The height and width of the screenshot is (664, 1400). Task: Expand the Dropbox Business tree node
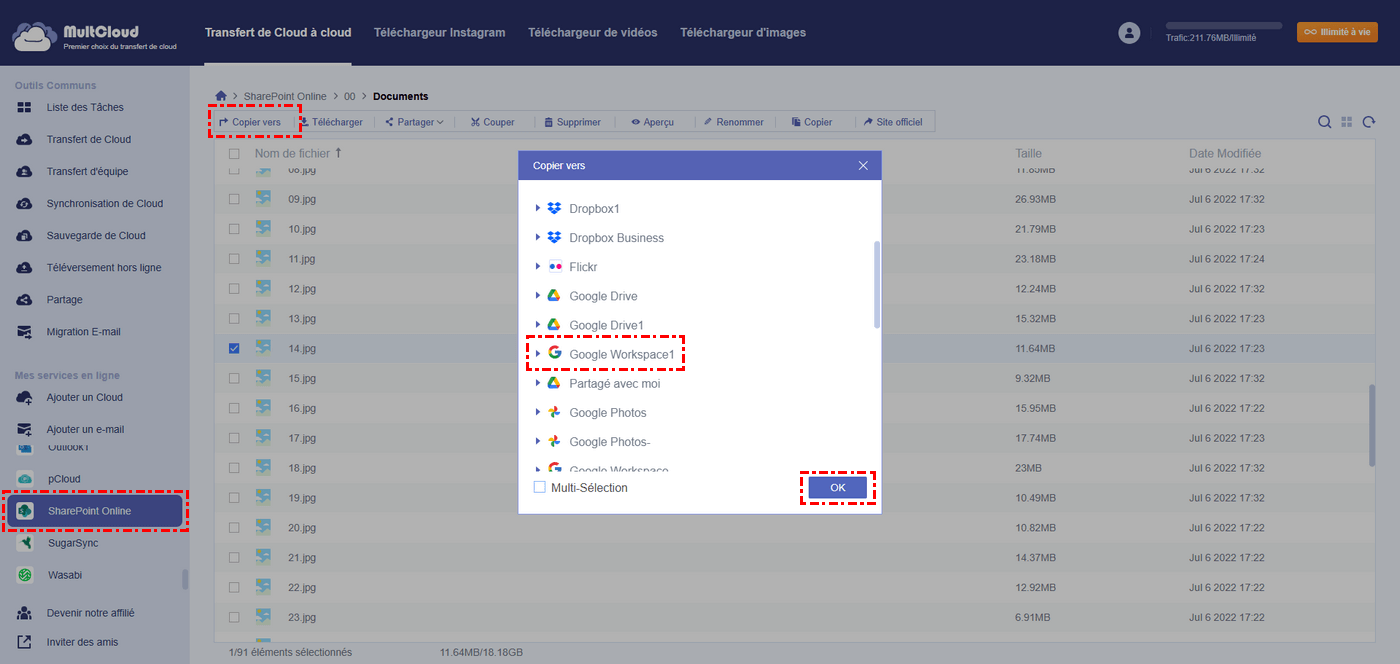(x=538, y=237)
